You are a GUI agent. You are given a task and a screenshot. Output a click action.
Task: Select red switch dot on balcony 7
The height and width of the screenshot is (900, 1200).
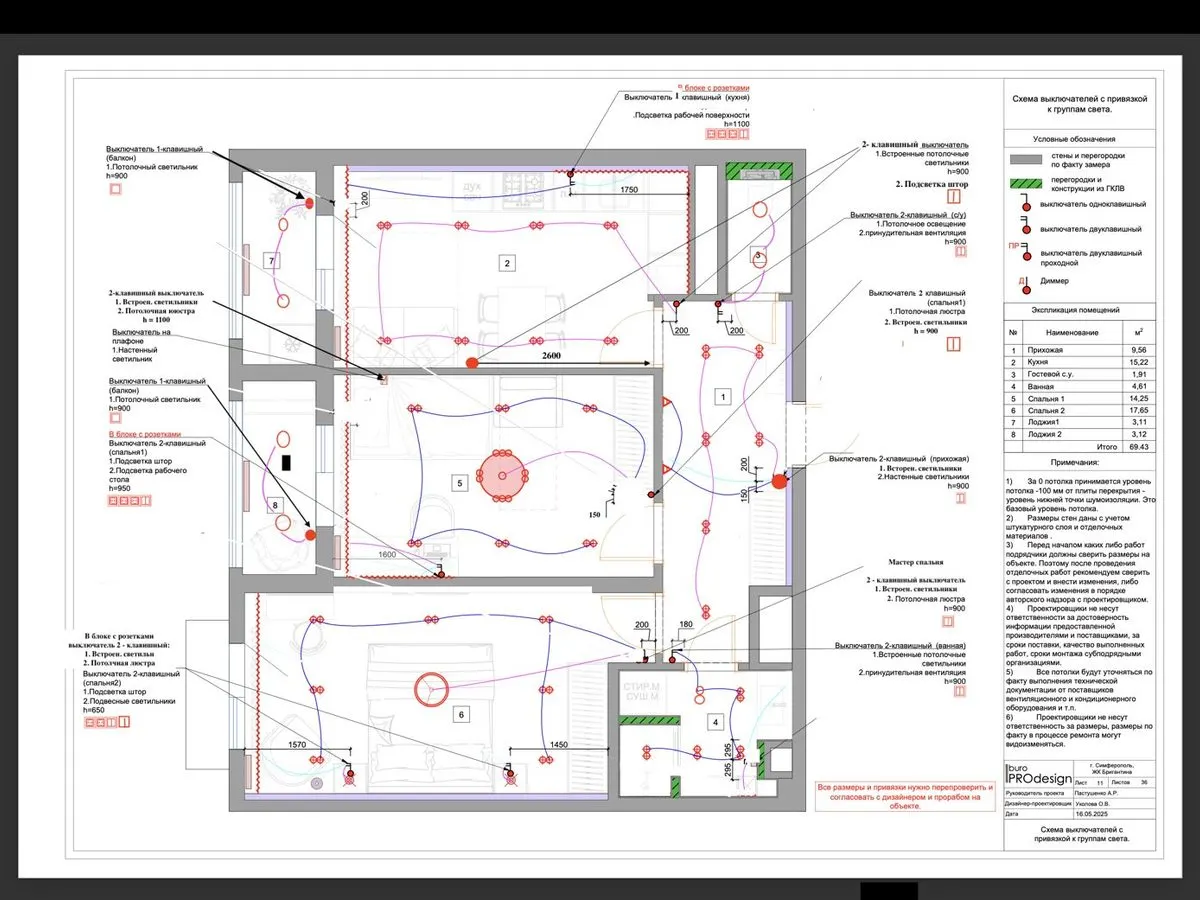(x=310, y=203)
